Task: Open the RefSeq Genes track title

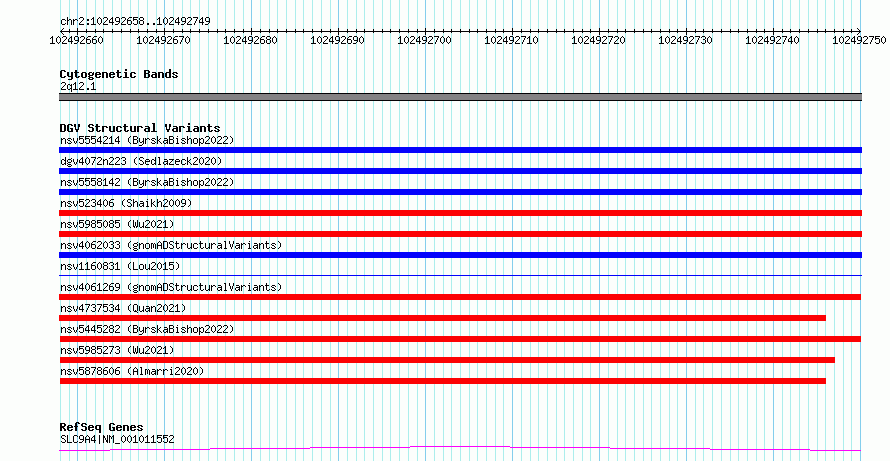Action: pyautogui.click(x=101, y=428)
